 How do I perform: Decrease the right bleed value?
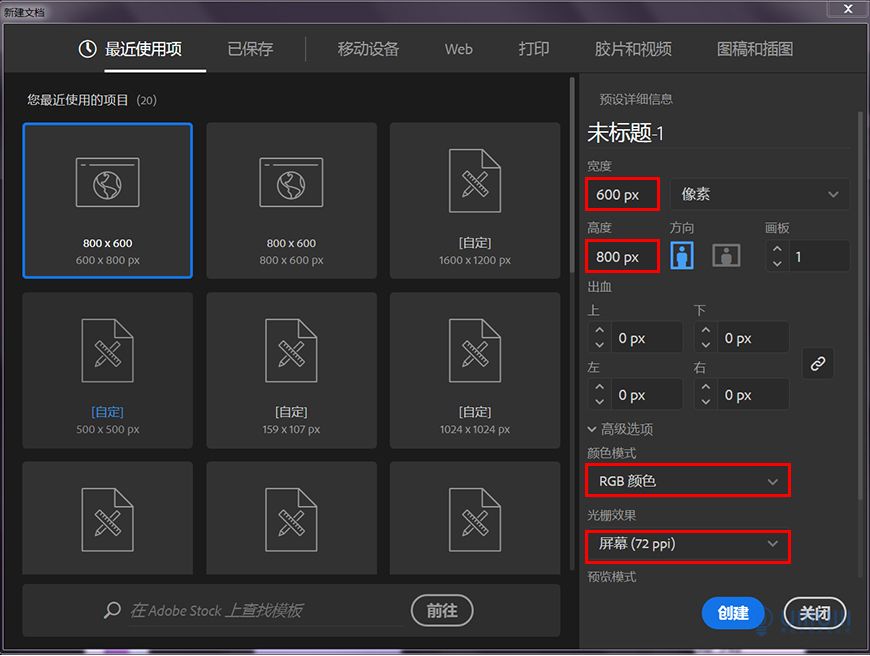[705, 401]
